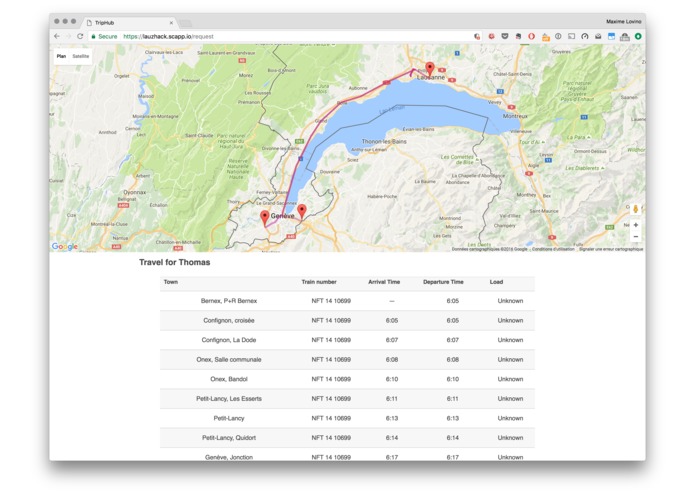This screenshot has width=695, height=494.
Task: Zoom in the map with plus button
Action: click(636, 225)
